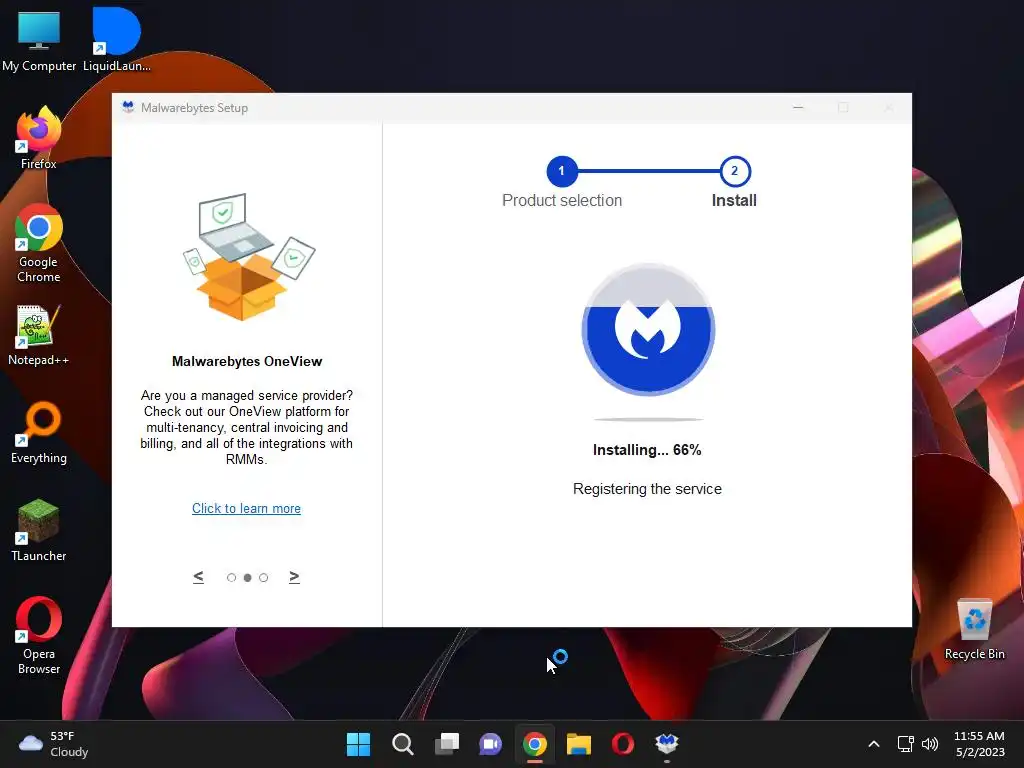1024x768 pixels.
Task: Open the volume tray icon
Action: (930, 744)
